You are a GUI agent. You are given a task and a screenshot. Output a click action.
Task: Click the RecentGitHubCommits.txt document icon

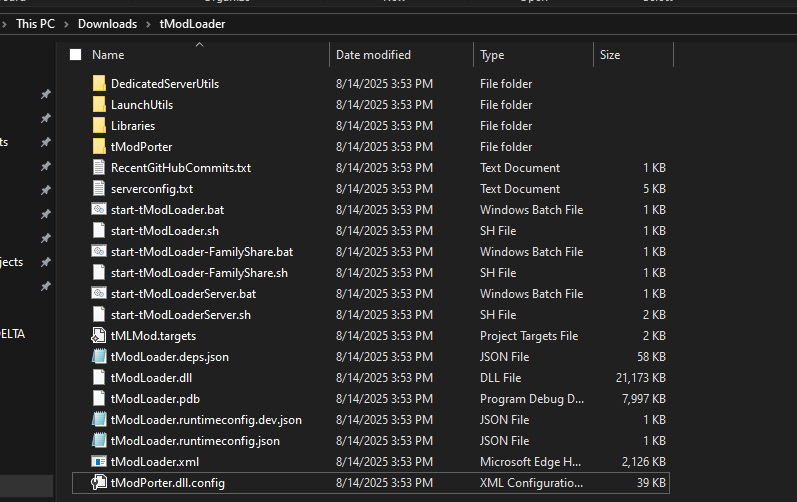pyautogui.click(x=99, y=168)
